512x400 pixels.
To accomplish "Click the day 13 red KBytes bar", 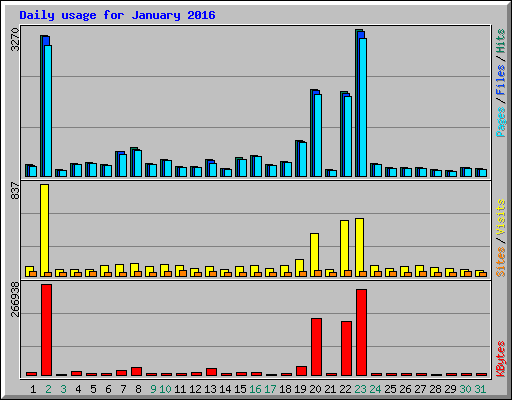I will pyautogui.click(x=212, y=372).
